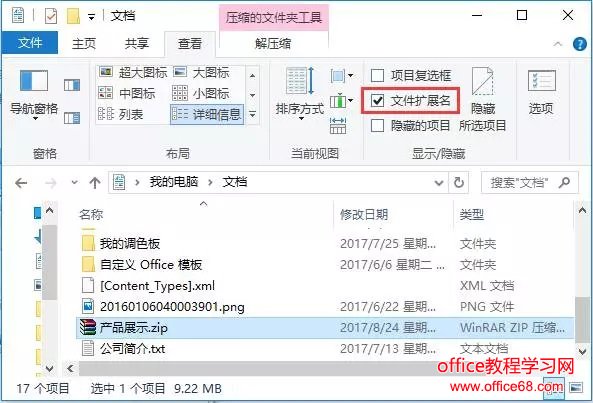Uncheck the 文件扩展名 checkbox
Viewport: 593px width, 403px height.
coord(377,101)
